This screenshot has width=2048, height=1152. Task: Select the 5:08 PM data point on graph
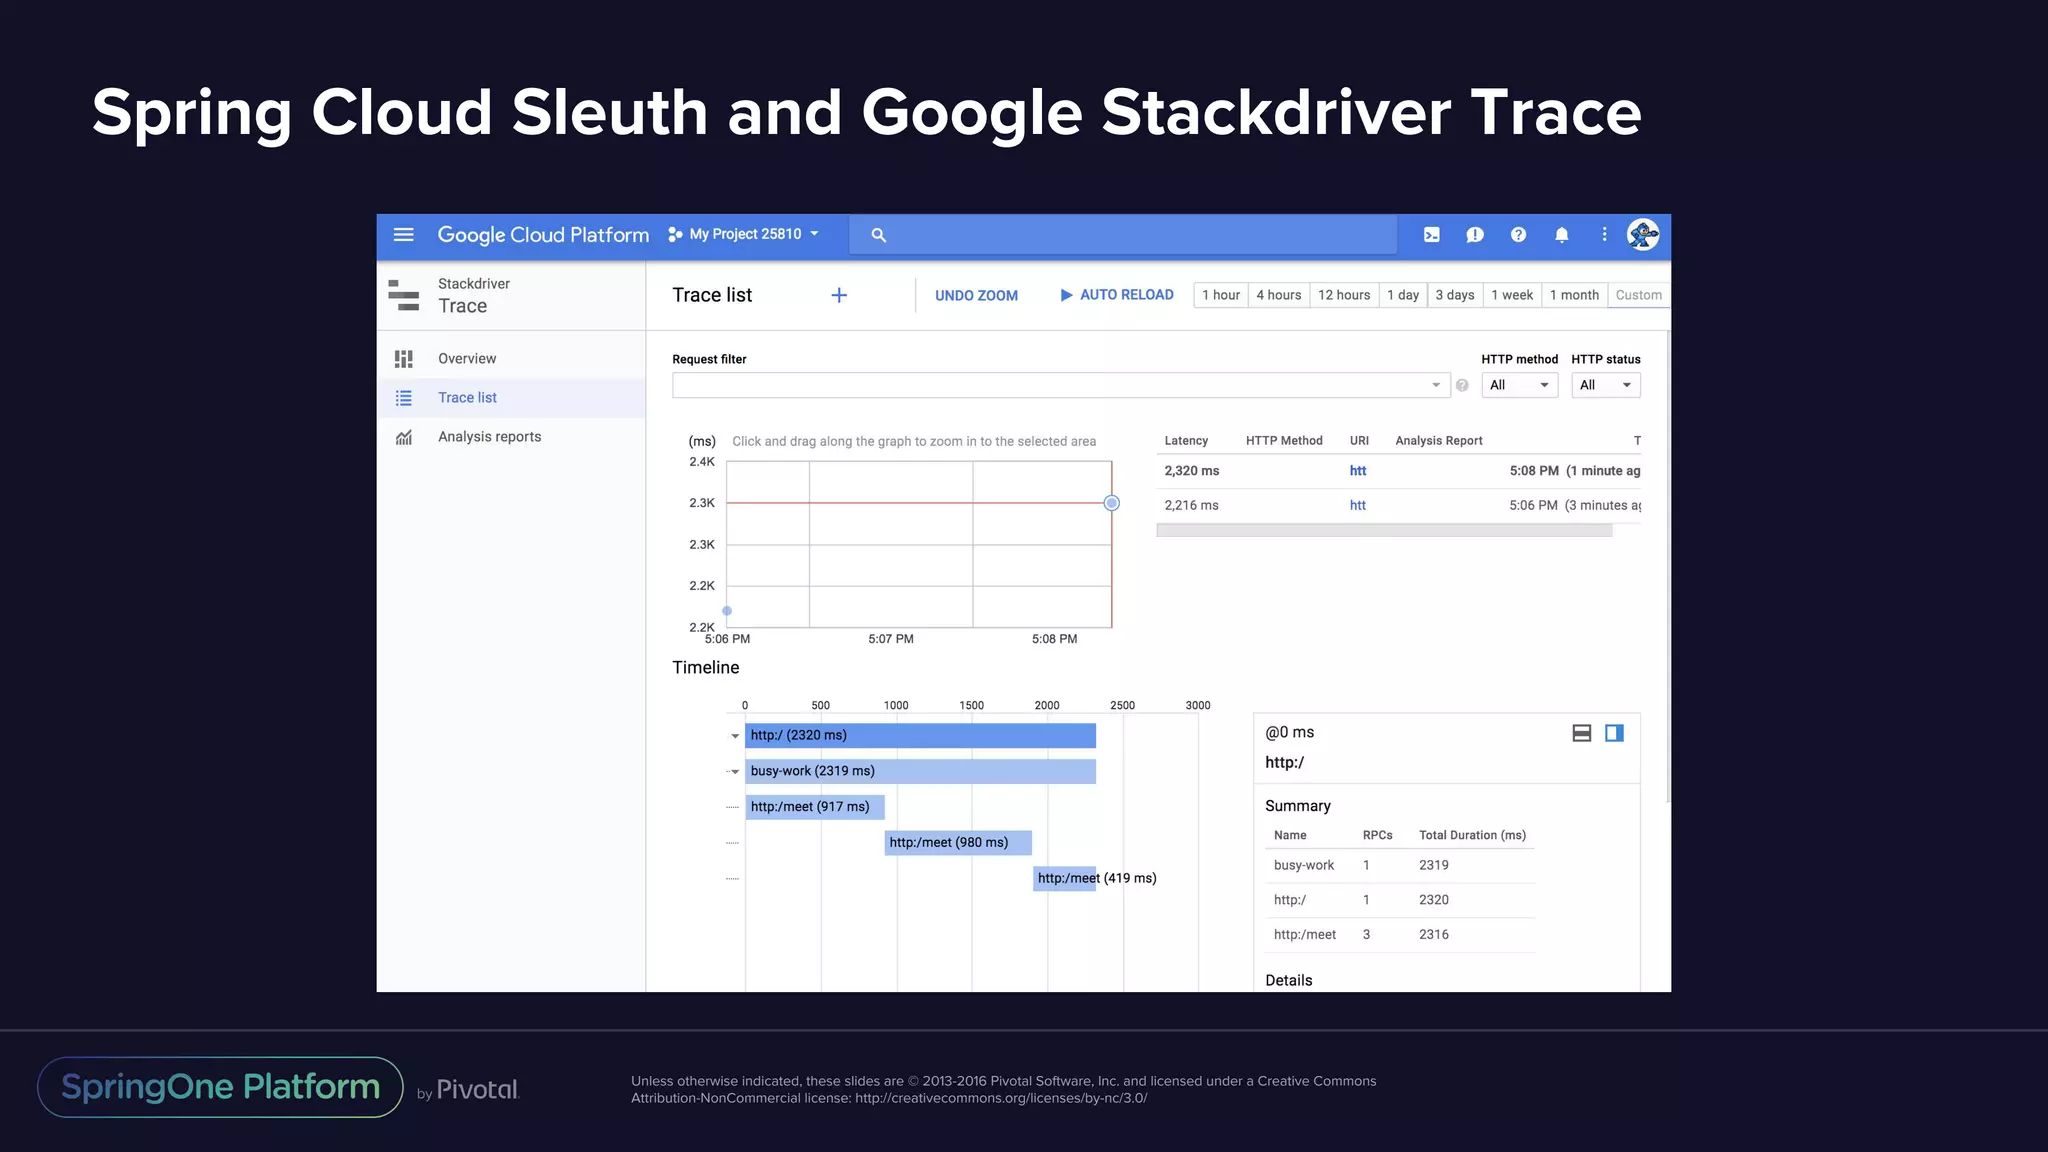tap(1111, 503)
